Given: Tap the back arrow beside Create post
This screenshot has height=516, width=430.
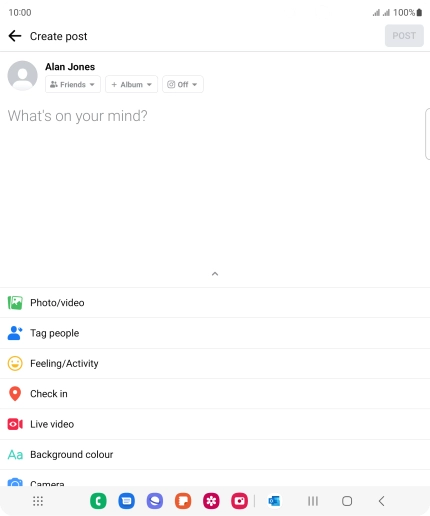Looking at the screenshot, I should point(15,36).
